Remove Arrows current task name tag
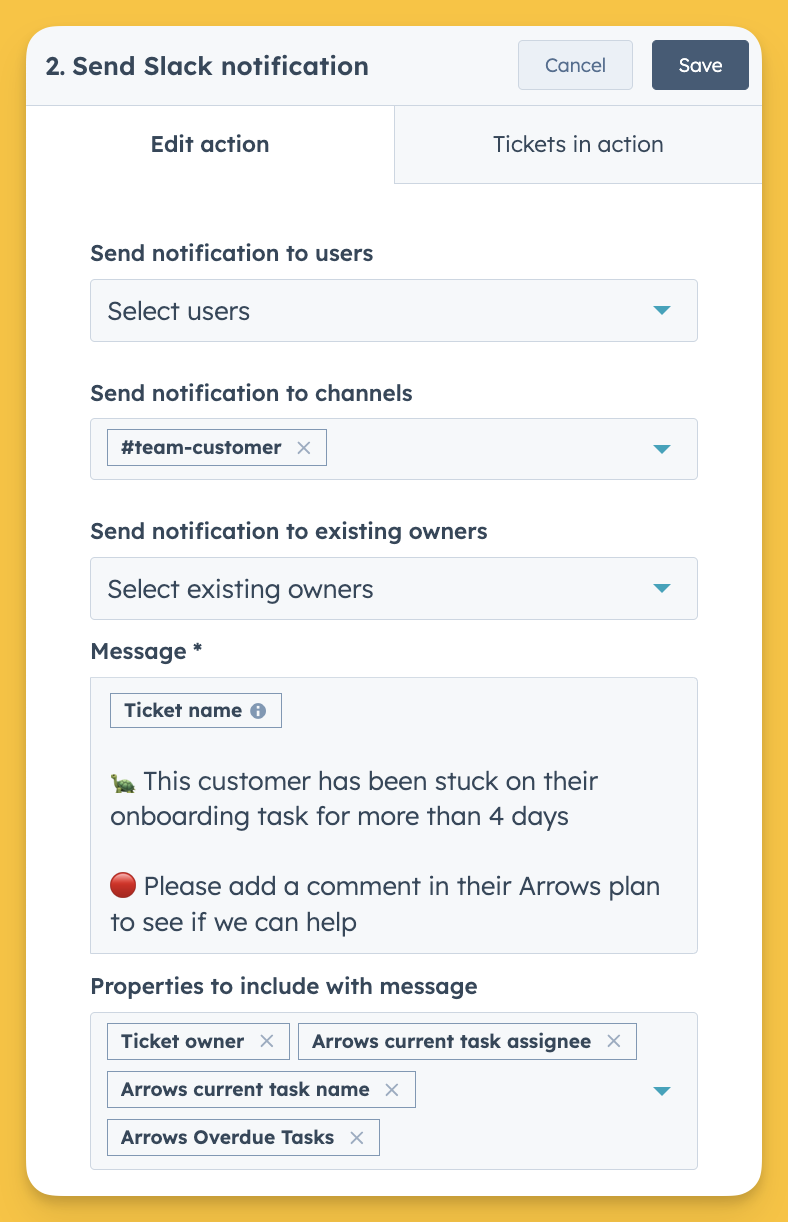Image resolution: width=788 pixels, height=1222 pixels. 392,1089
